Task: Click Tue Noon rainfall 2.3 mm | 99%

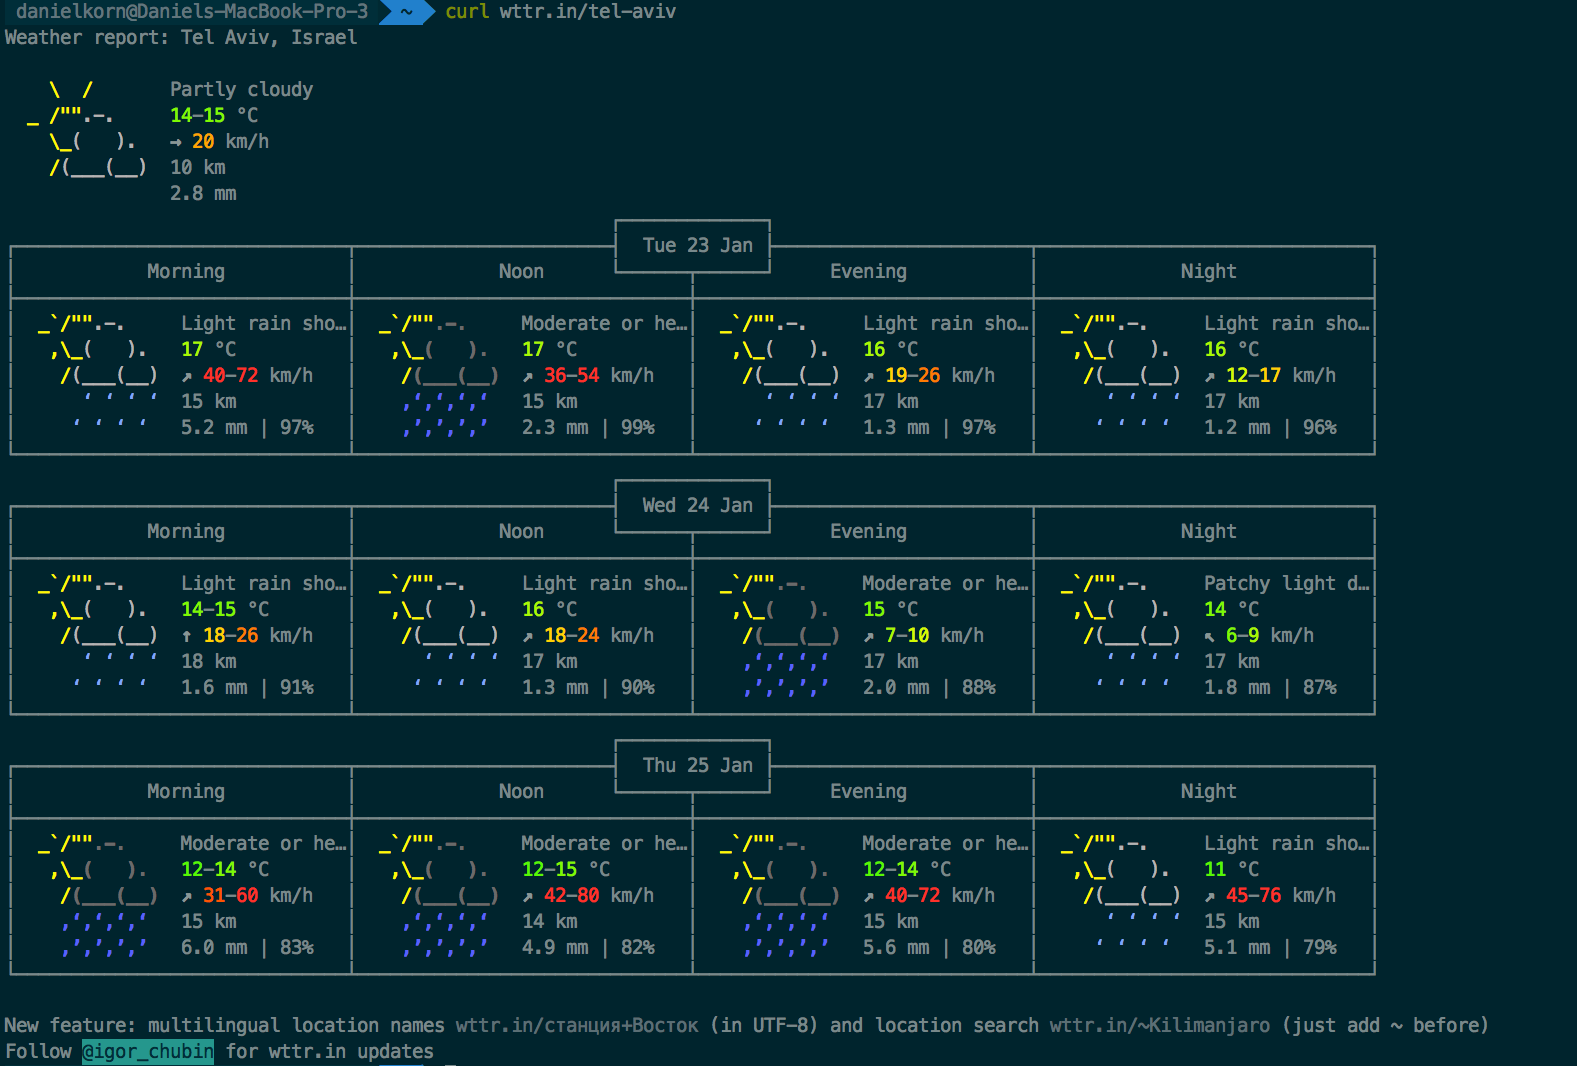Action: pos(588,427)
